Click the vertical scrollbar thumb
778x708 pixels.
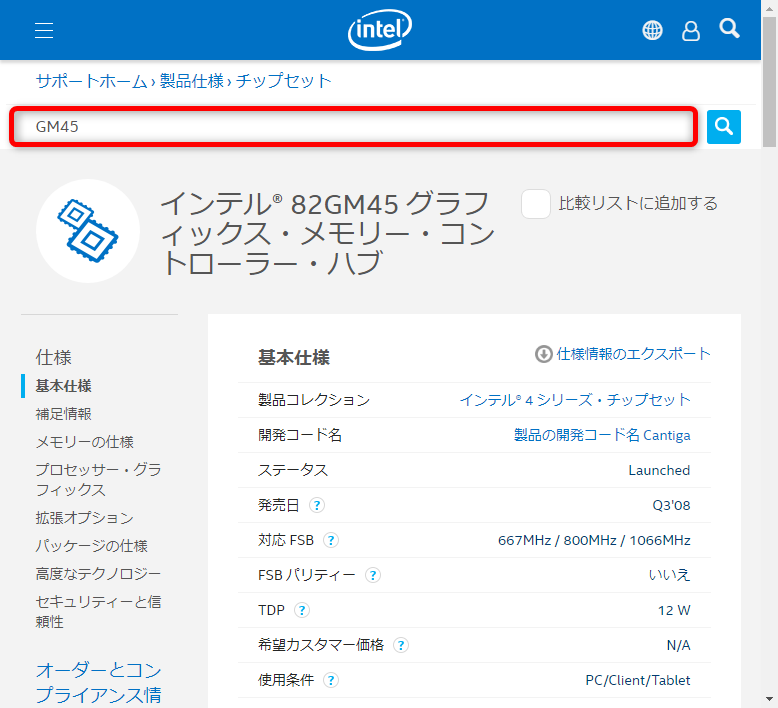point(770,82)
